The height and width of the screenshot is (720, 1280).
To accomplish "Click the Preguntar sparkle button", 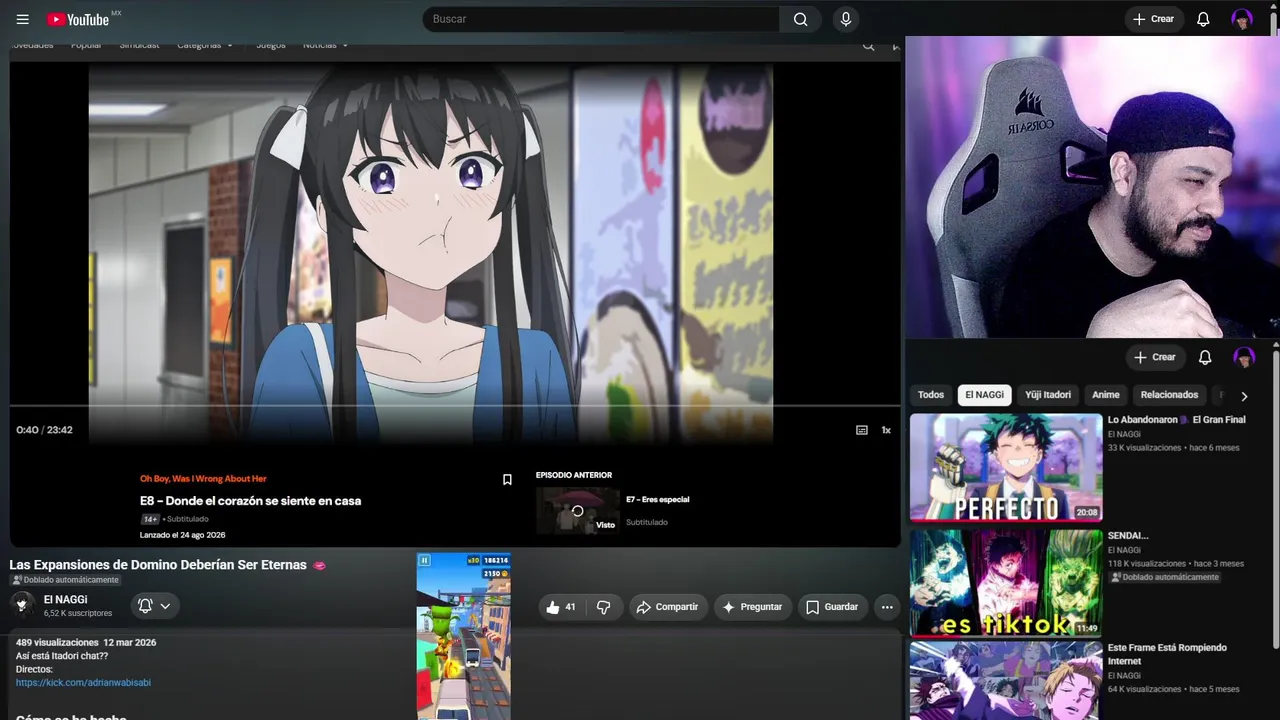I will [x=752, y=607].
